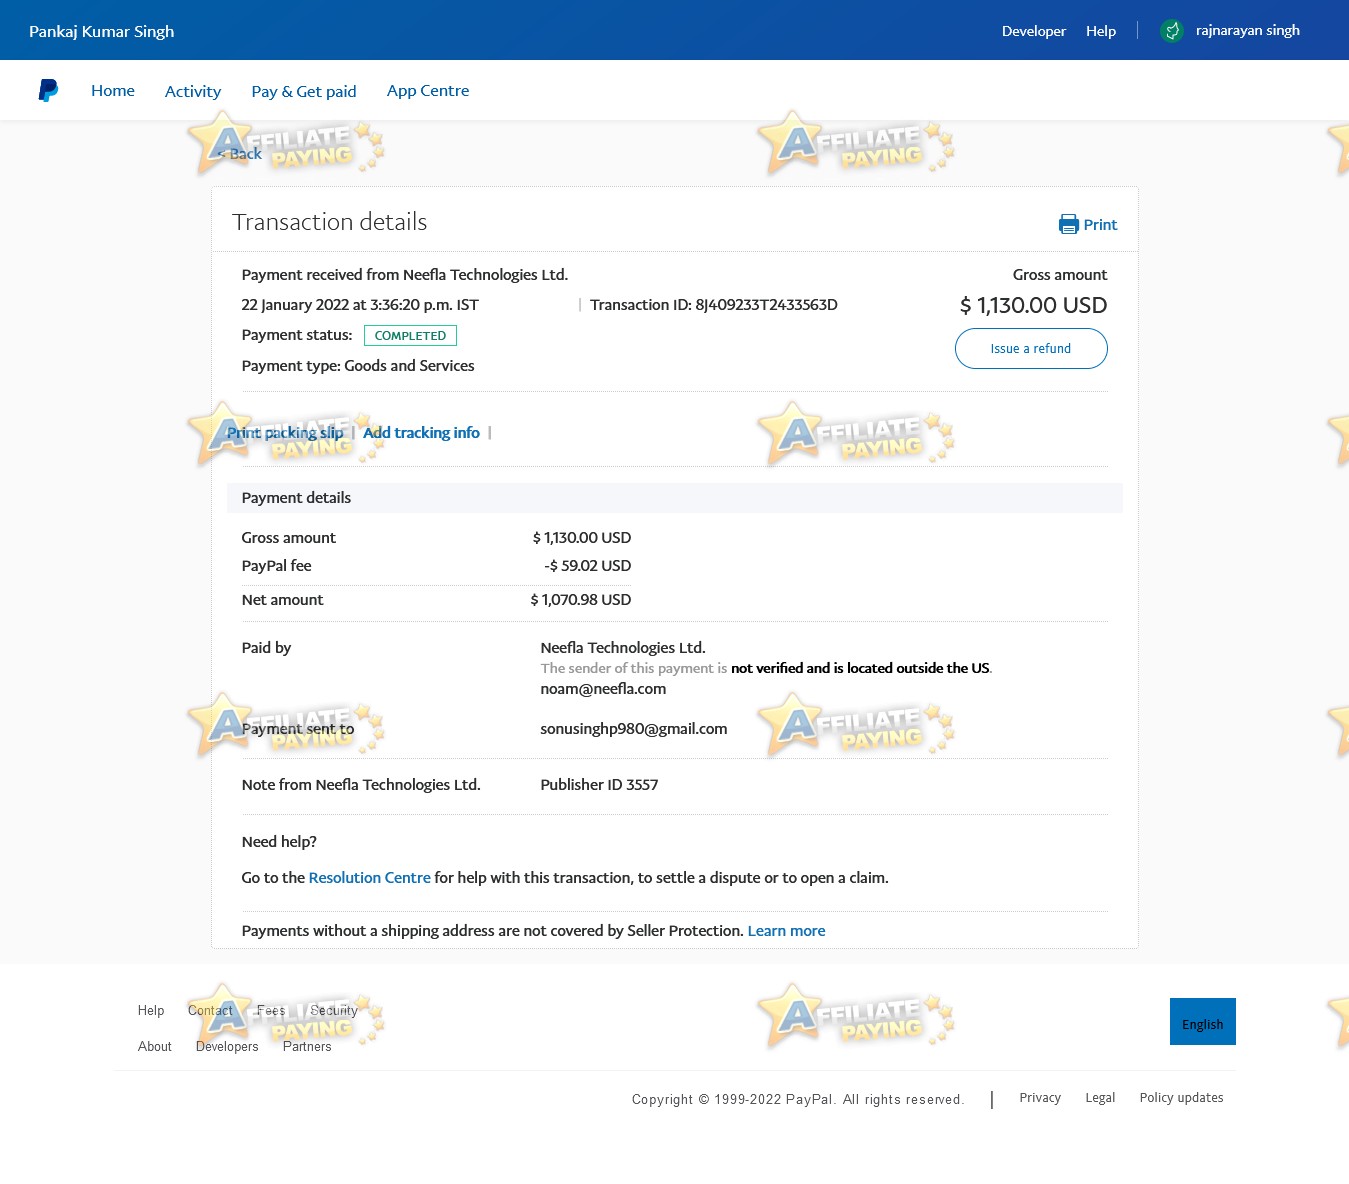Screen dimensions: 1349x1184
Task: Click the PayPal logo icon
Action: 48,91
